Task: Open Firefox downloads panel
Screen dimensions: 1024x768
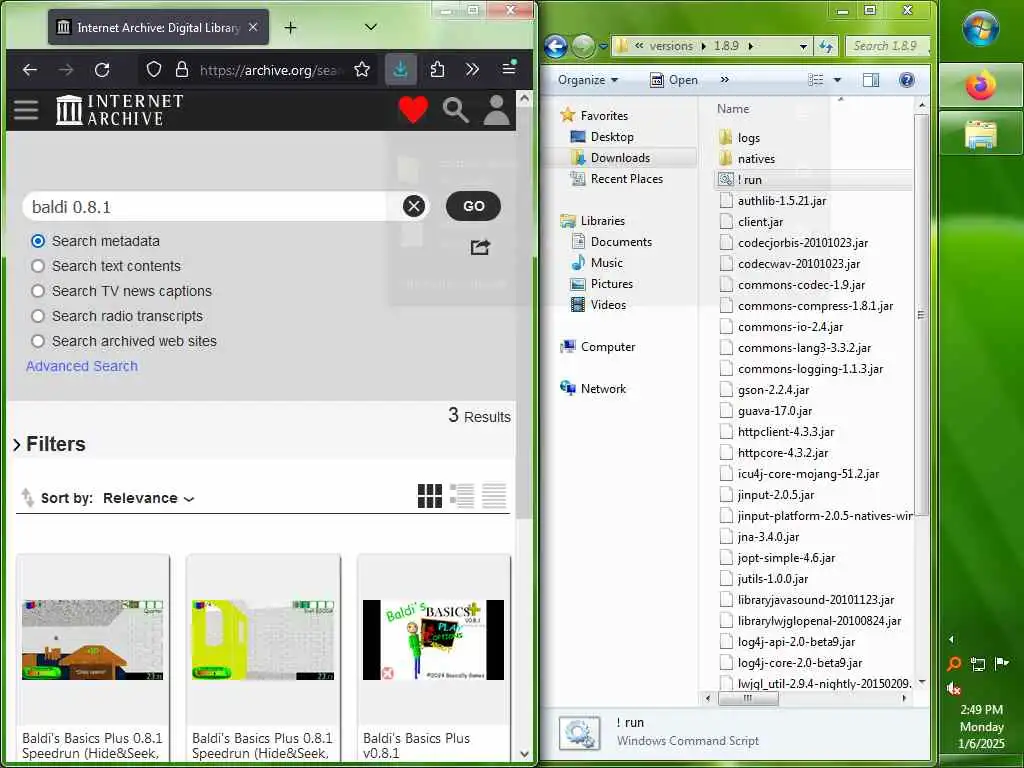Action: [400, 69]
